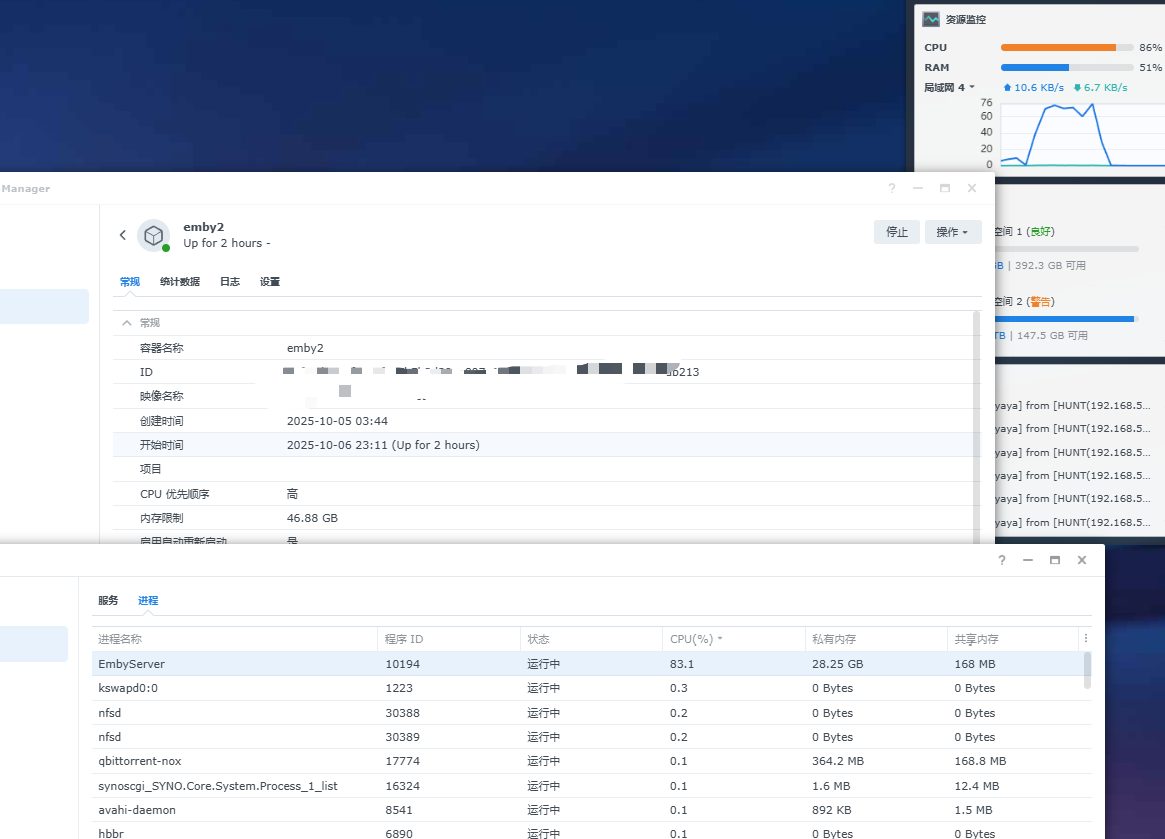Viewport: 1165px width, 839px height.
Task: Open help in the process list window
Action: (x=1001, y=561)
